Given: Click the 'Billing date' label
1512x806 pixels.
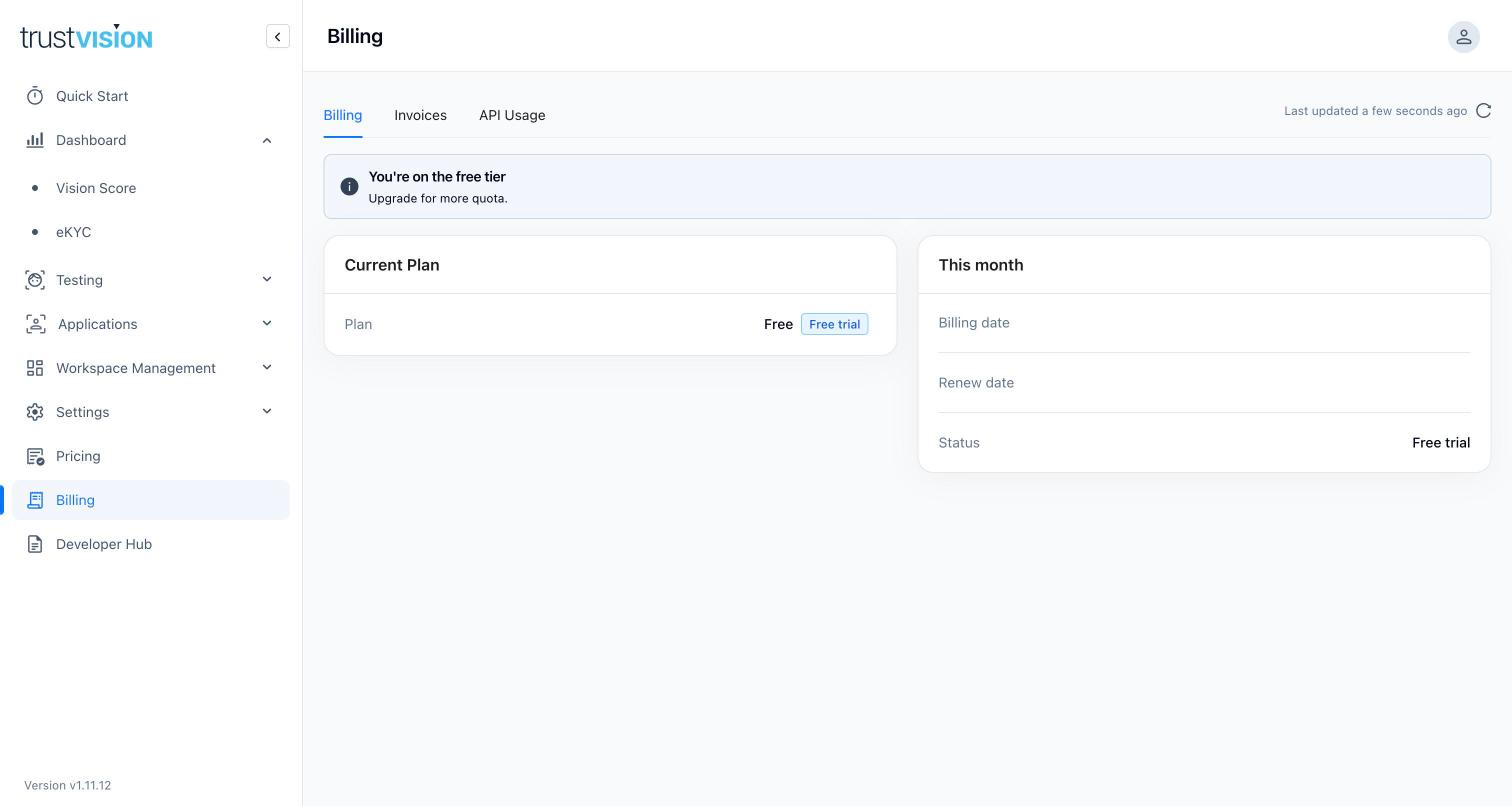Looking at the screenshot, I should [x=974, y=323].
